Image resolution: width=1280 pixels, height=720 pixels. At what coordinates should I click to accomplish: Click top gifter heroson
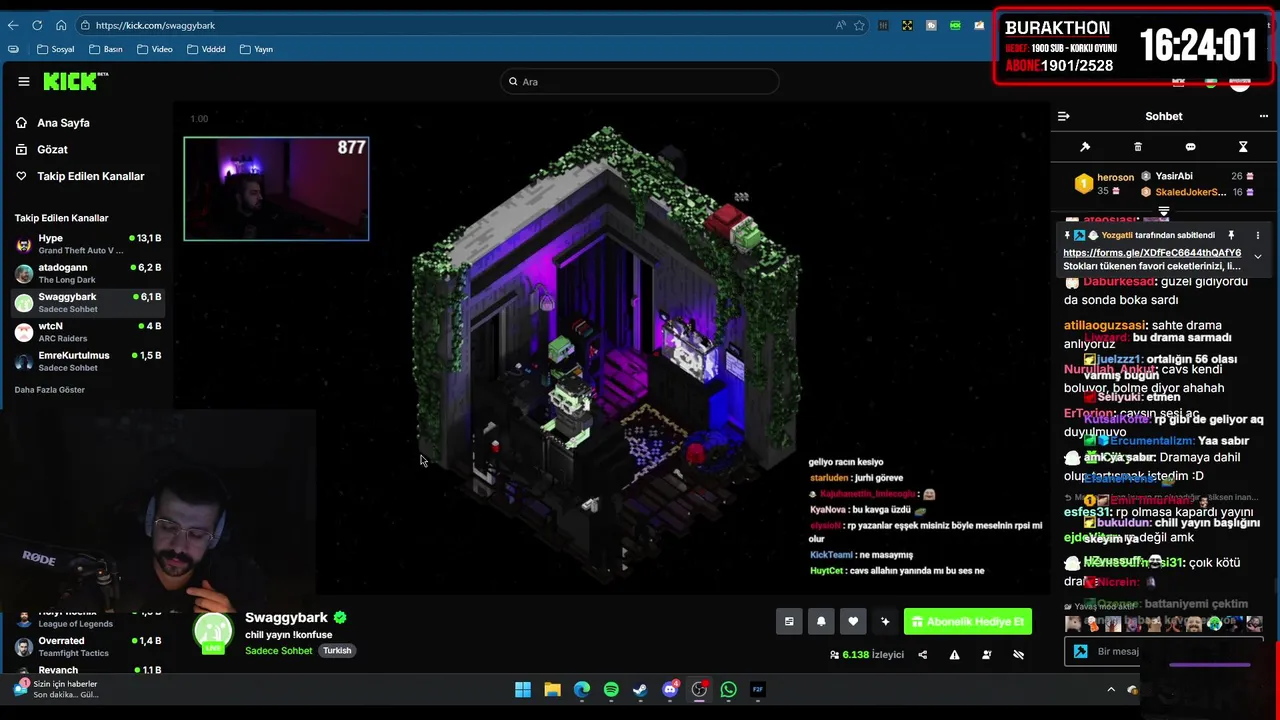(1105, 183)
